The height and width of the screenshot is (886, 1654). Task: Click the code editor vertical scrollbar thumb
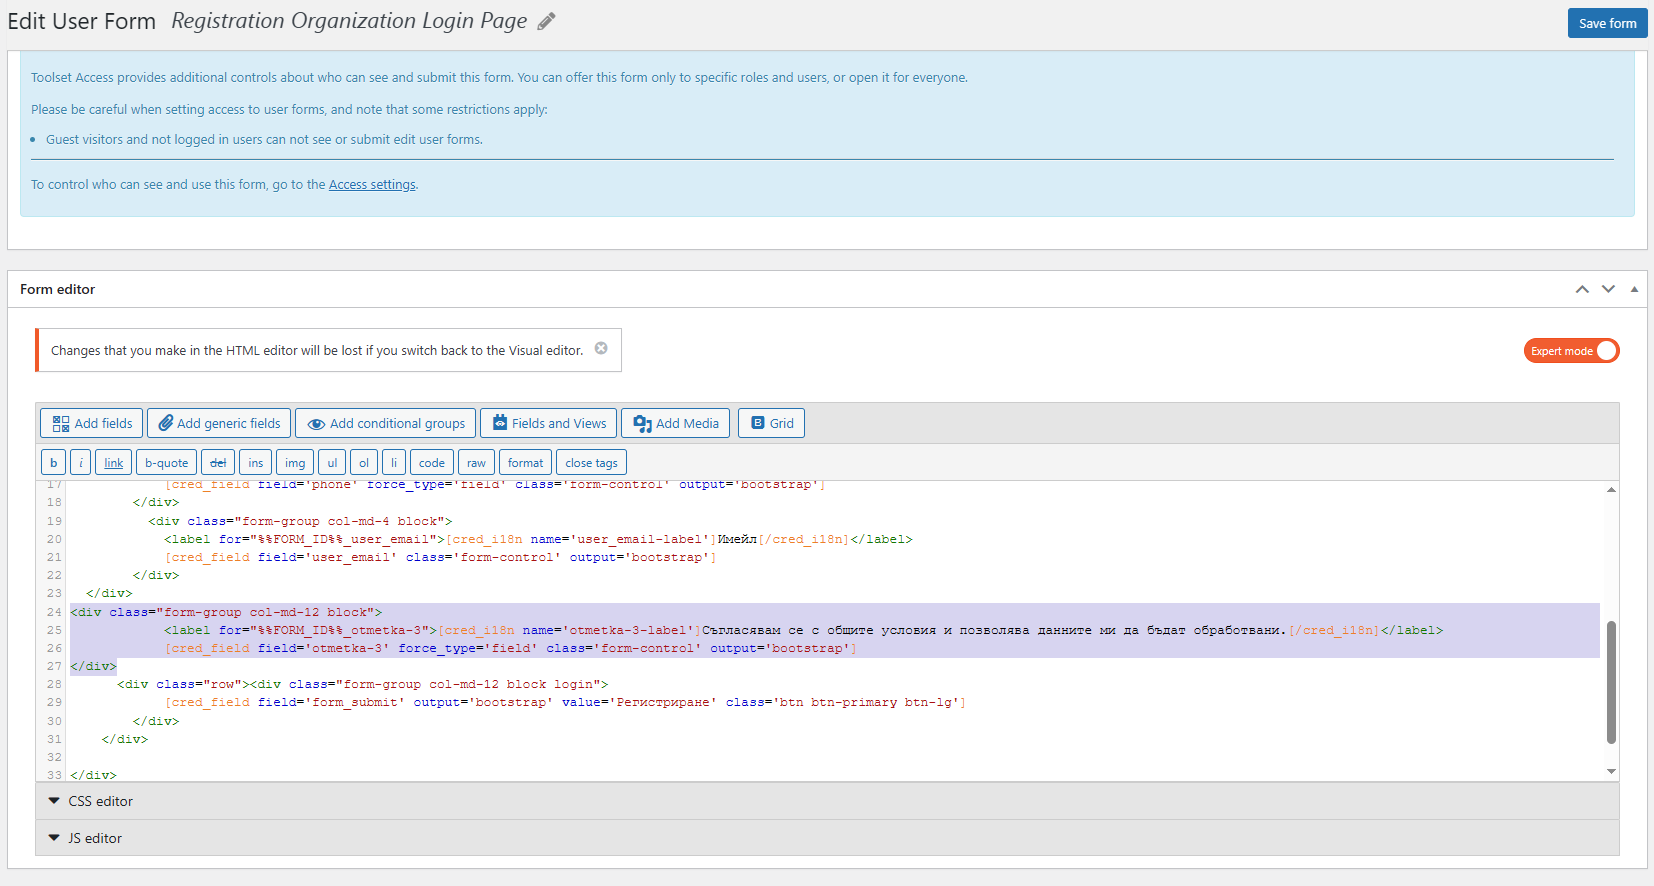coord(1611,682)
